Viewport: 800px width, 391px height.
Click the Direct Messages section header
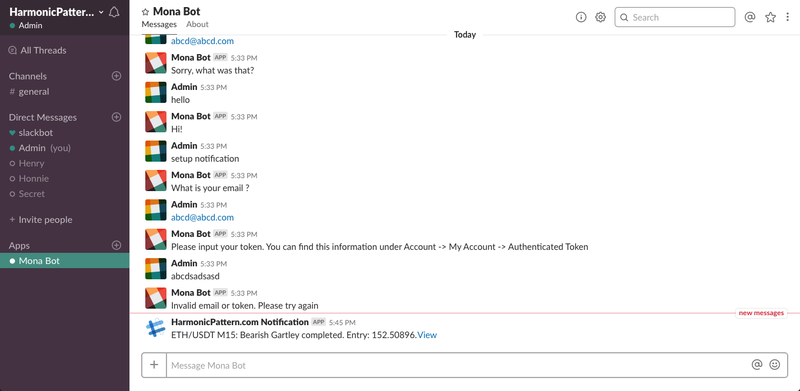point(43,117)
